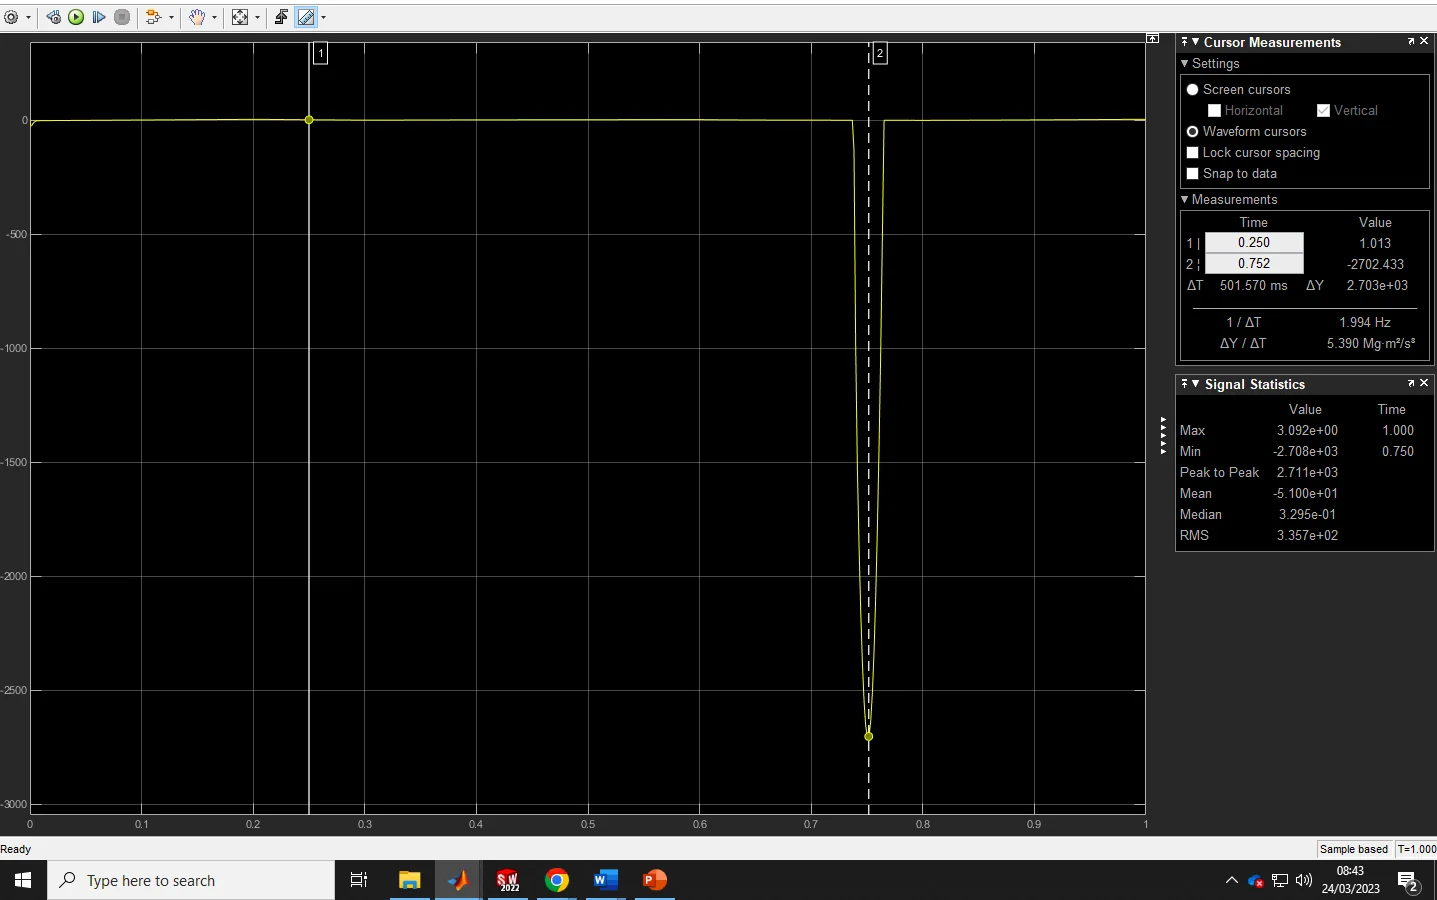Image resolution: width=1437 pixels, height=900 pixels.
Task: Enable the Horizontal cursors checkbox
Action: pos(1214,111)
